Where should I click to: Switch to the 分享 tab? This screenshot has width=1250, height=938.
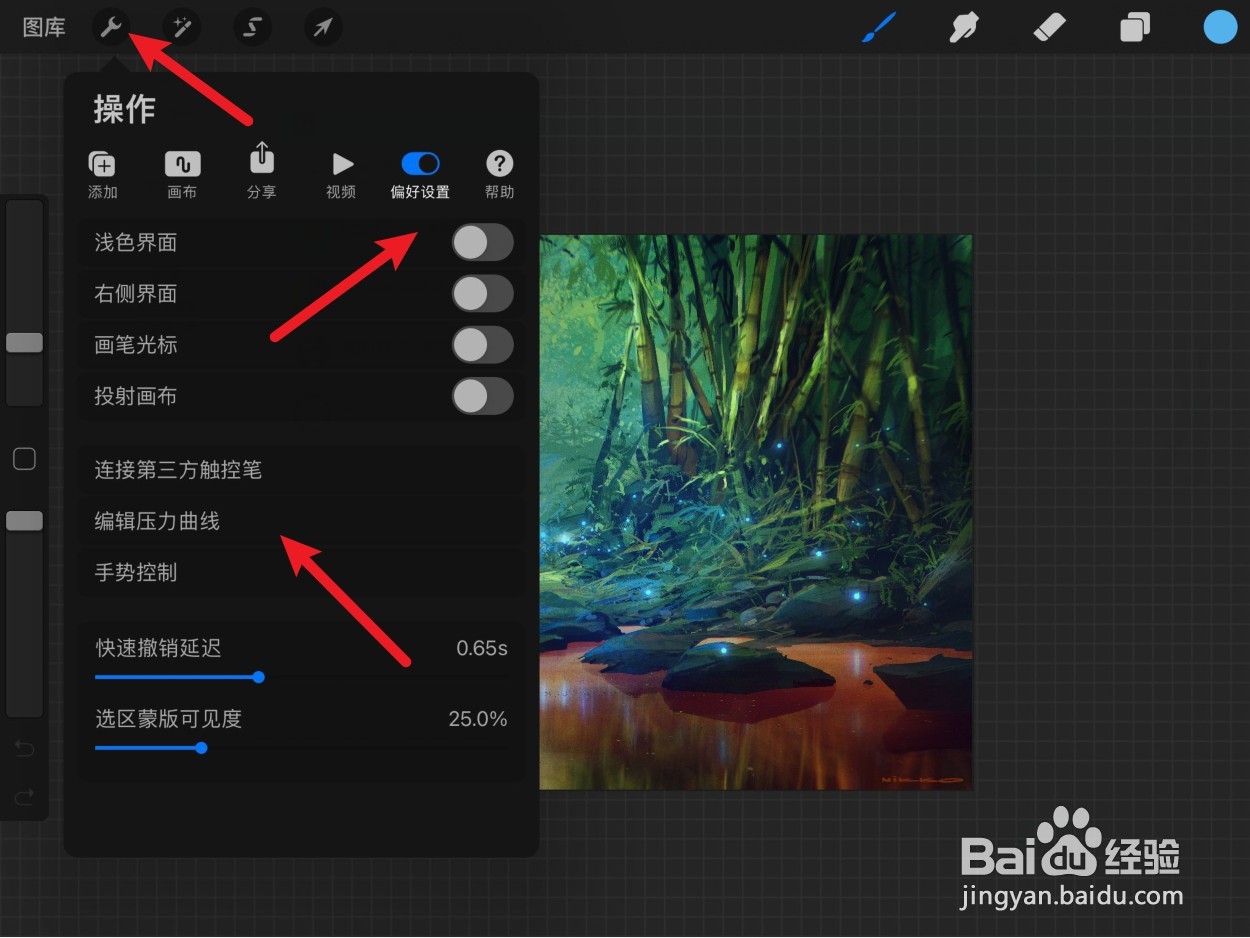click(261, 170)
